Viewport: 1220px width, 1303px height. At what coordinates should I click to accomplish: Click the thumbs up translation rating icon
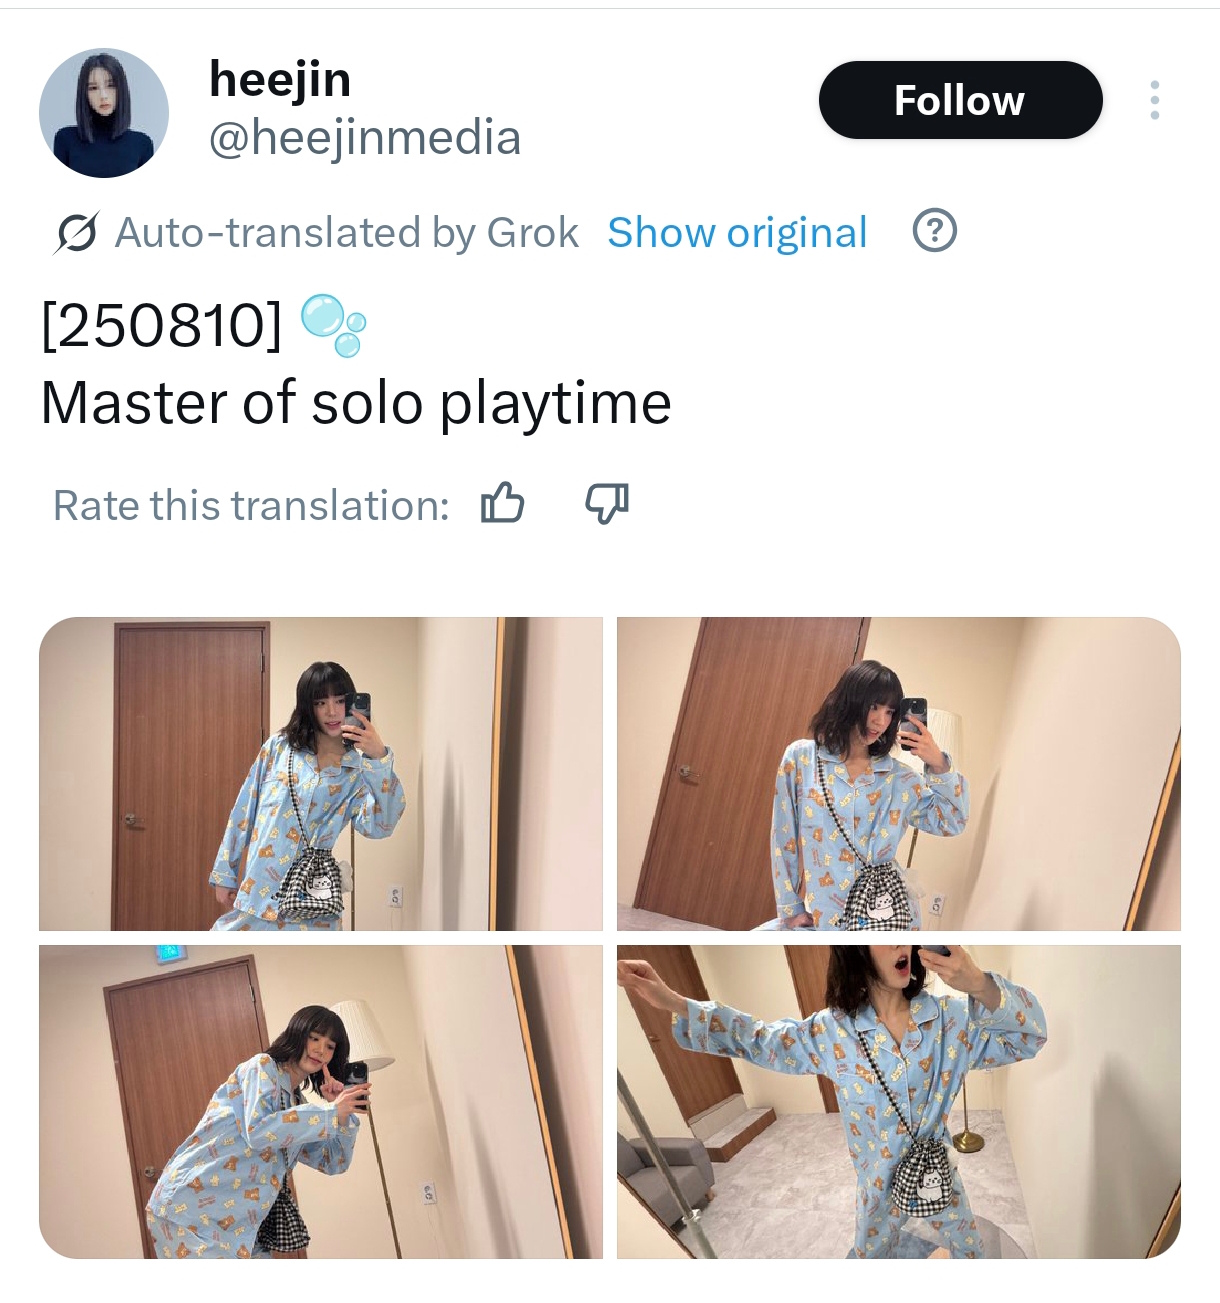(502, 503)
